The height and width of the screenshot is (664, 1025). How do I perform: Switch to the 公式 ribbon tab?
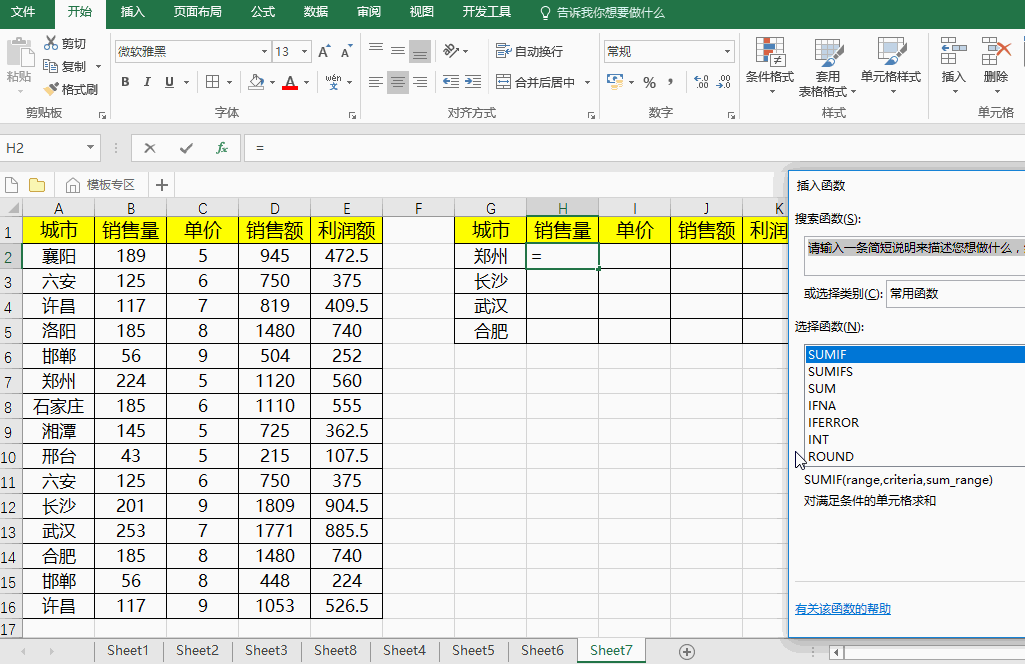(263, 12)
